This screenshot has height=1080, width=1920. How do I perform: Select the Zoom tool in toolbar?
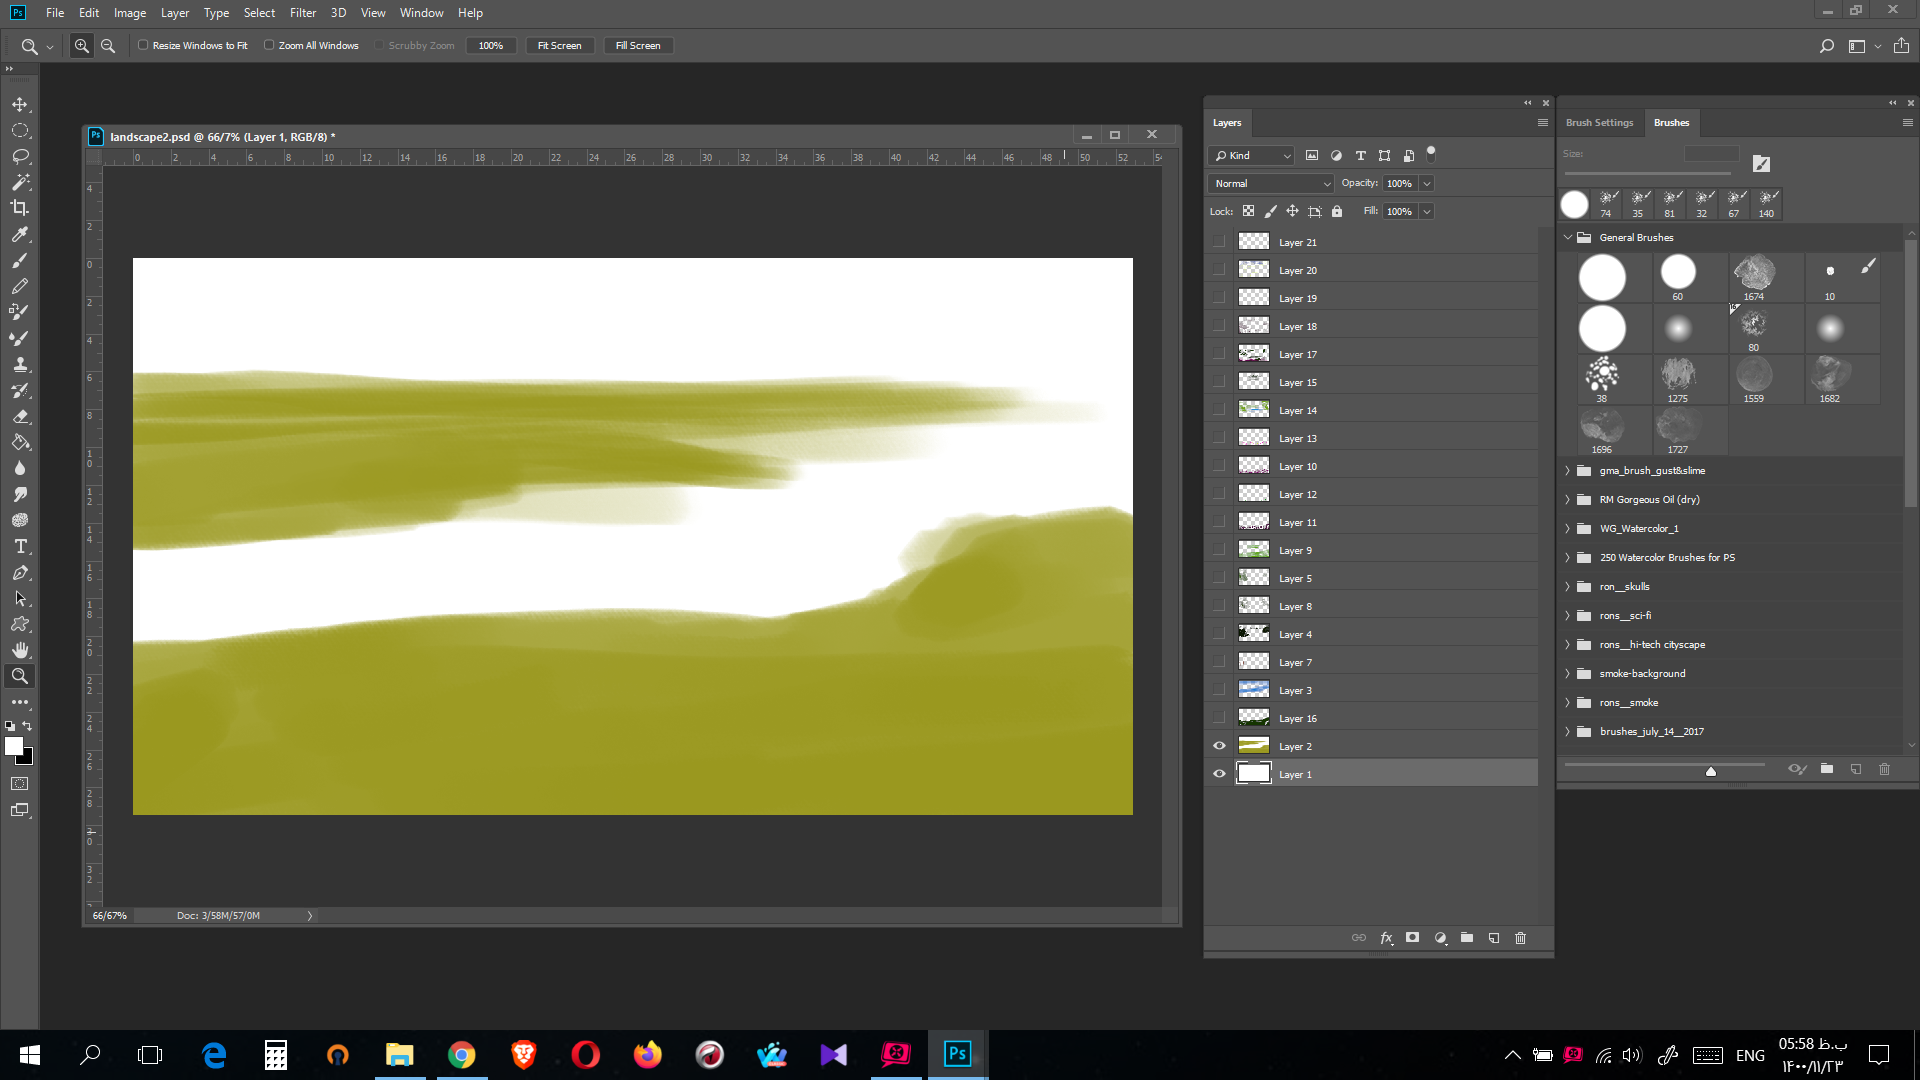(x=20, y=676)
